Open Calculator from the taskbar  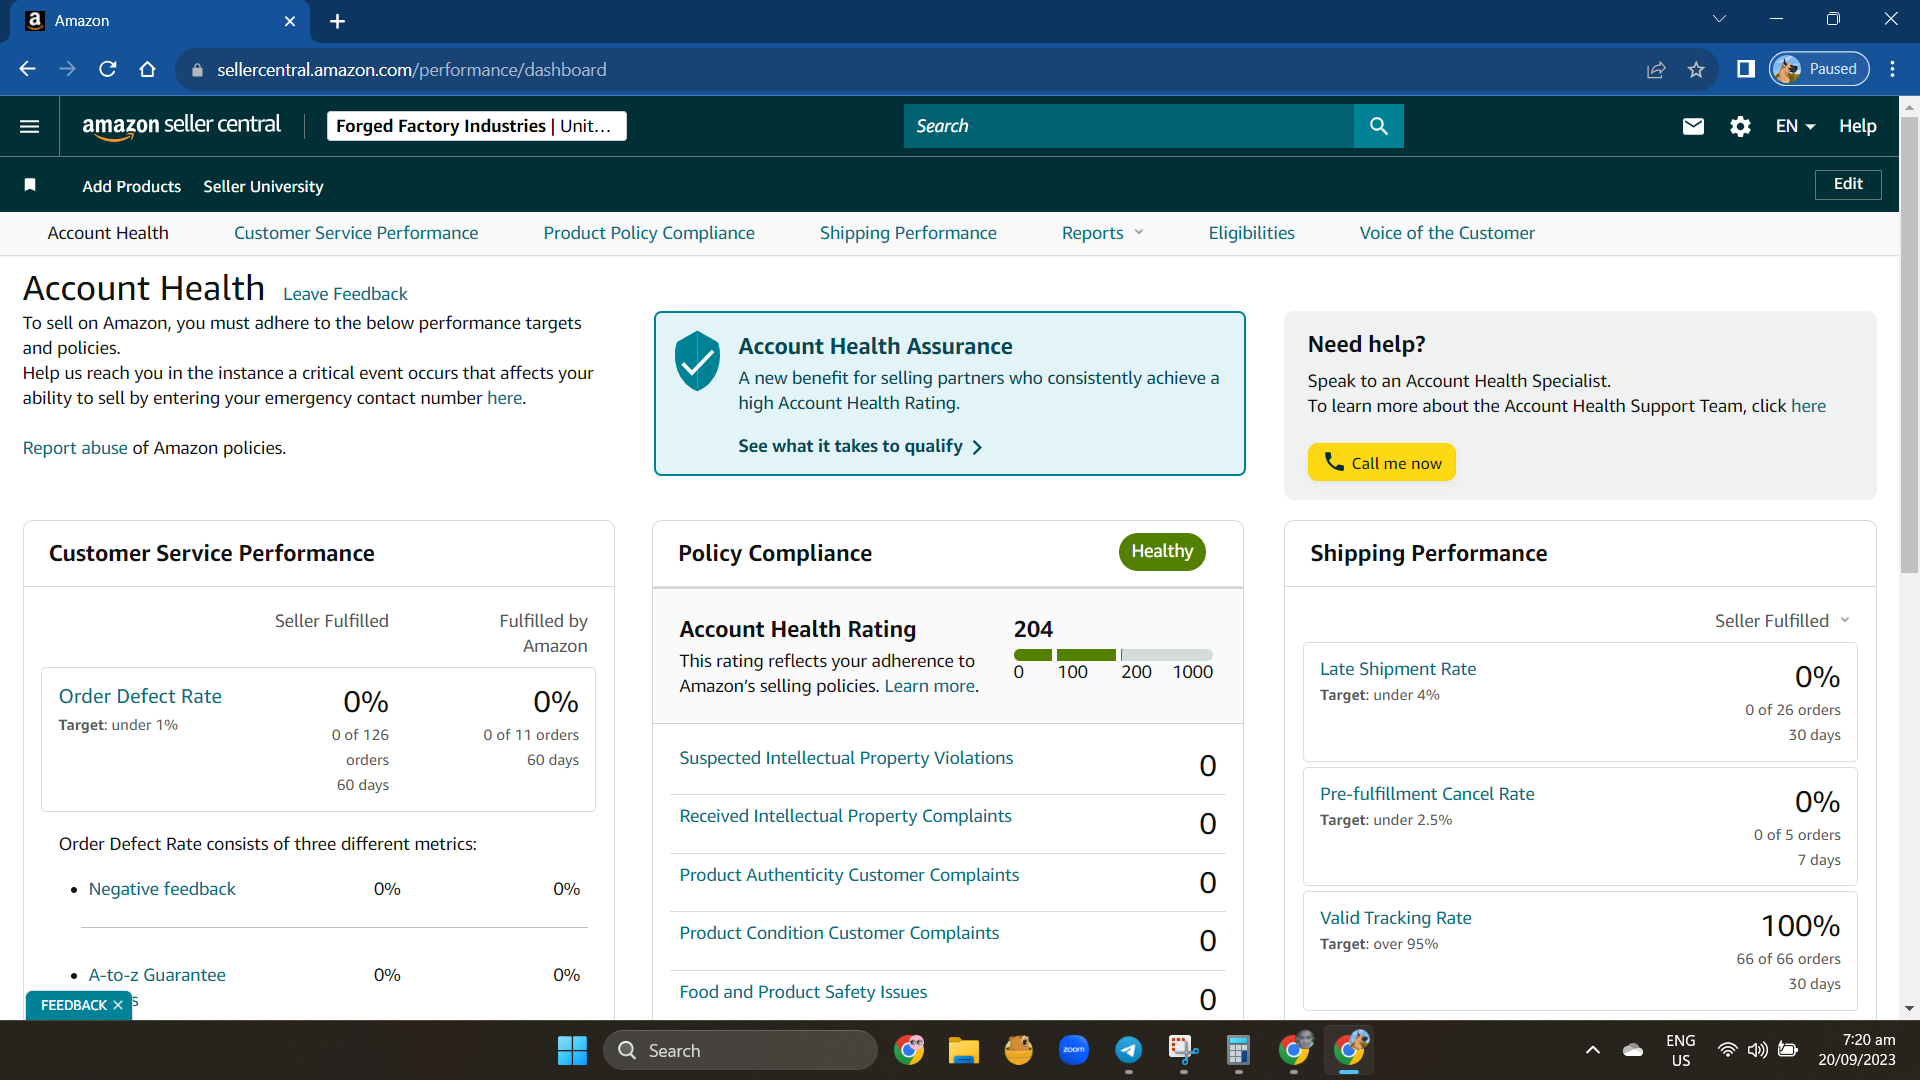[1239, 1050]
